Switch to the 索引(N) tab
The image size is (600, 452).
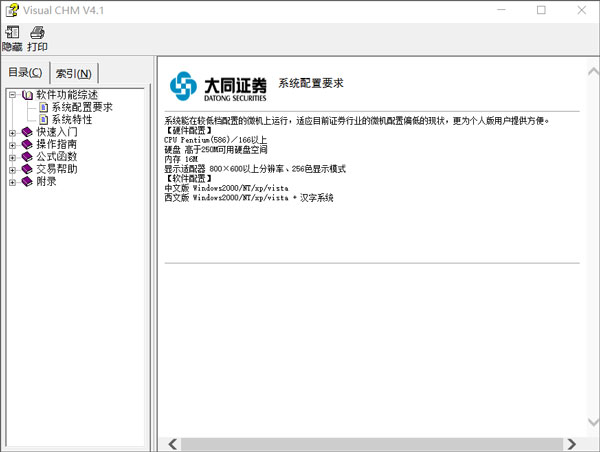tap(73, 73)
